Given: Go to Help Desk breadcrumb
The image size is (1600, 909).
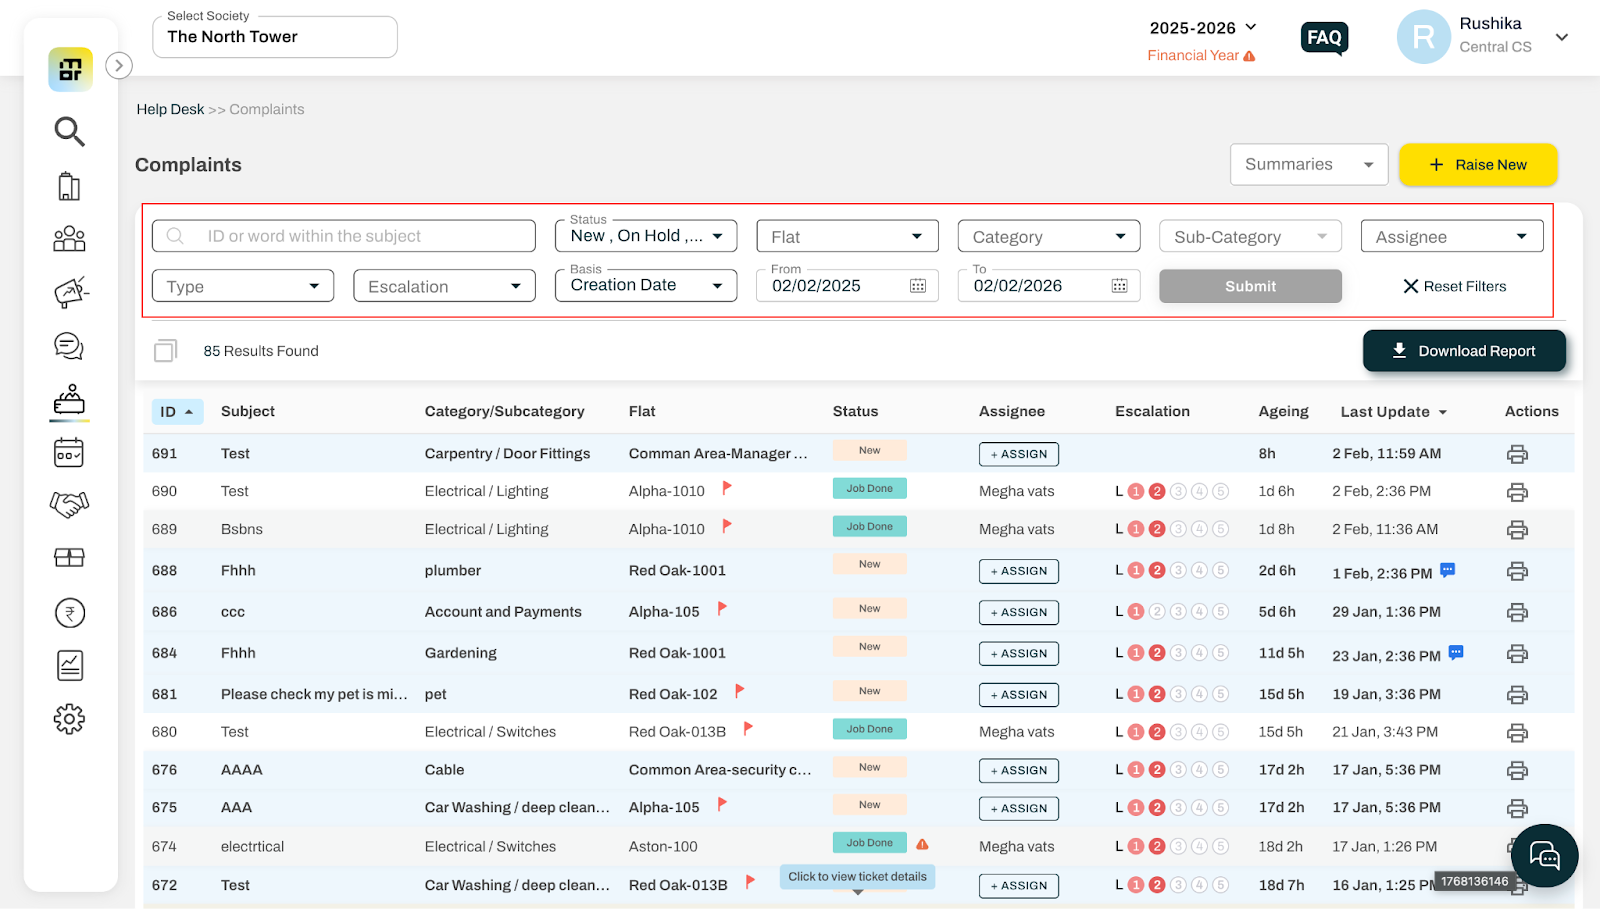Looking at the screenshot, I should (x=170, y=109).
